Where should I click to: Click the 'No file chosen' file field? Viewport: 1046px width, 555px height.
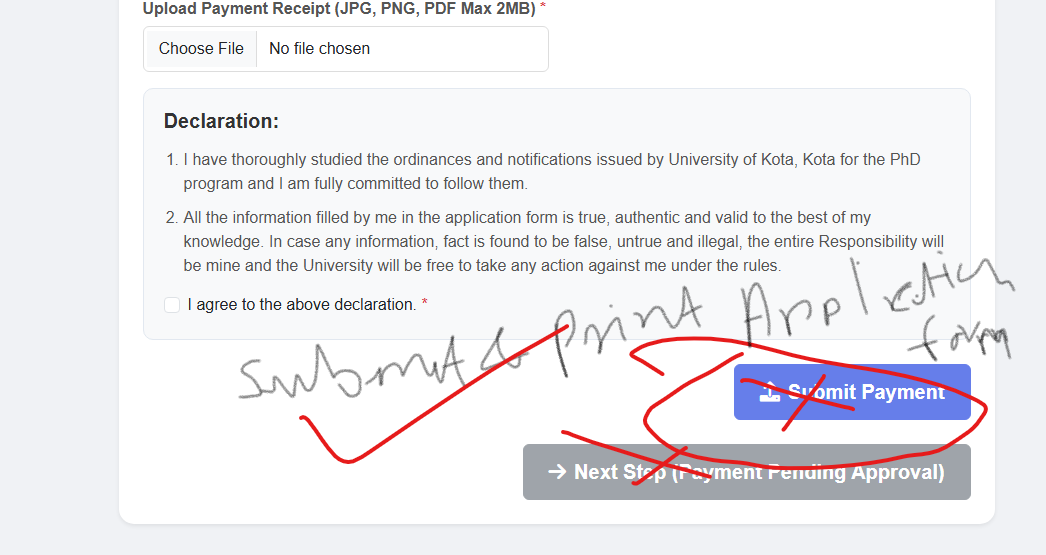[x=319, y=49]
